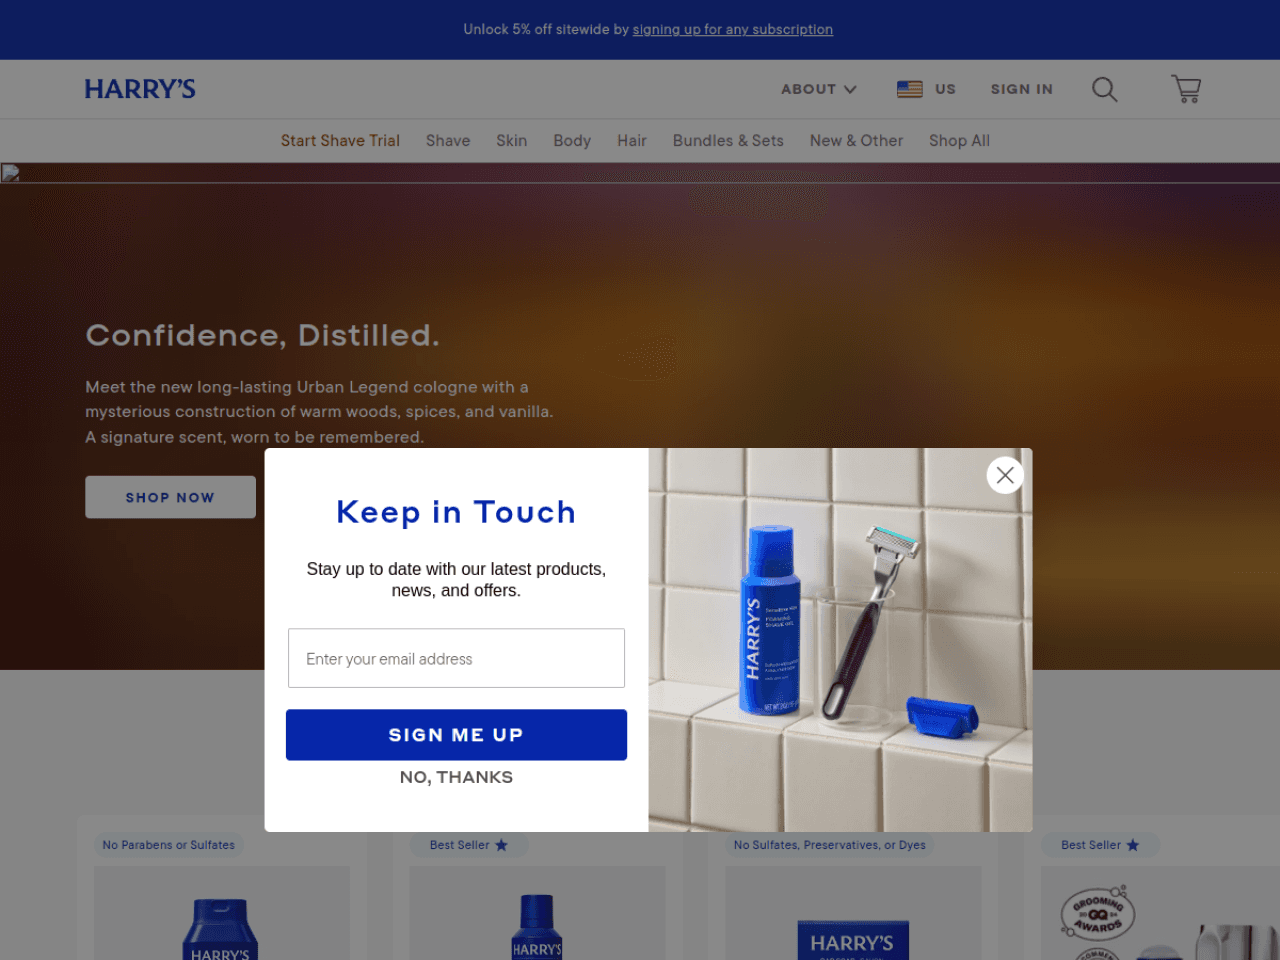Click the Grooming Awards badge icon
This screenshot has width=1280, height=960.
1098,914
